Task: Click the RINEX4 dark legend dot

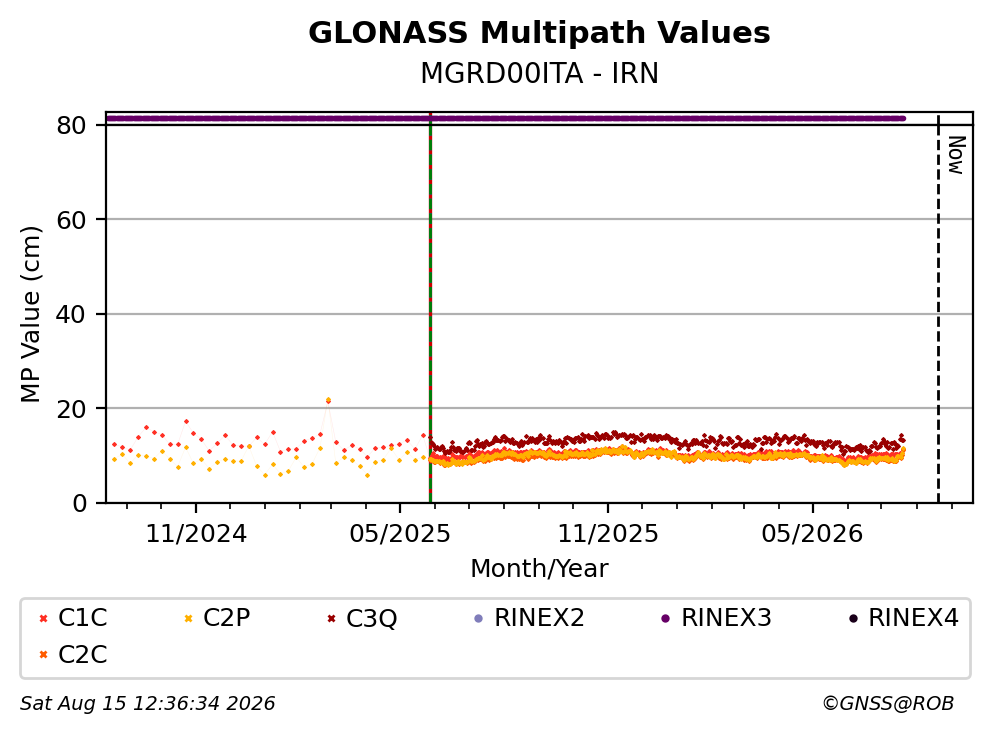Action: point(853,618)
